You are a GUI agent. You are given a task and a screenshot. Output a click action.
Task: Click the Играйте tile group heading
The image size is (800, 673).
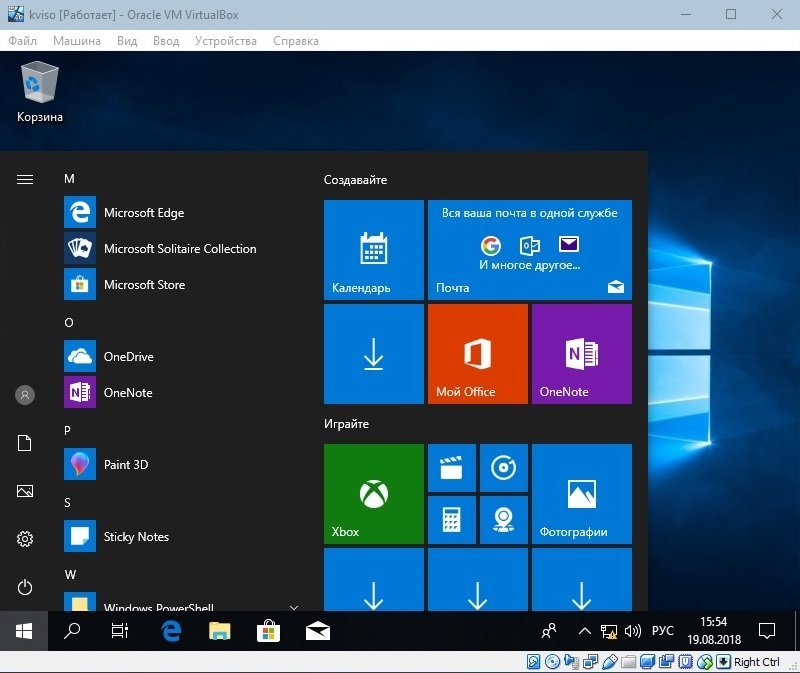point(346,423)
